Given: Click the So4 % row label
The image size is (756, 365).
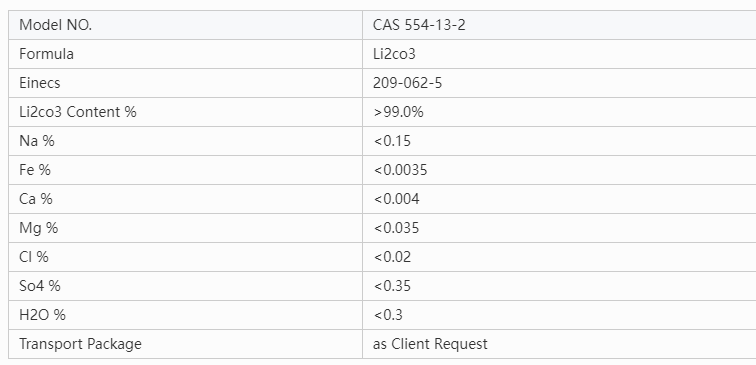Looking at the screenshot, I should 40,285.
